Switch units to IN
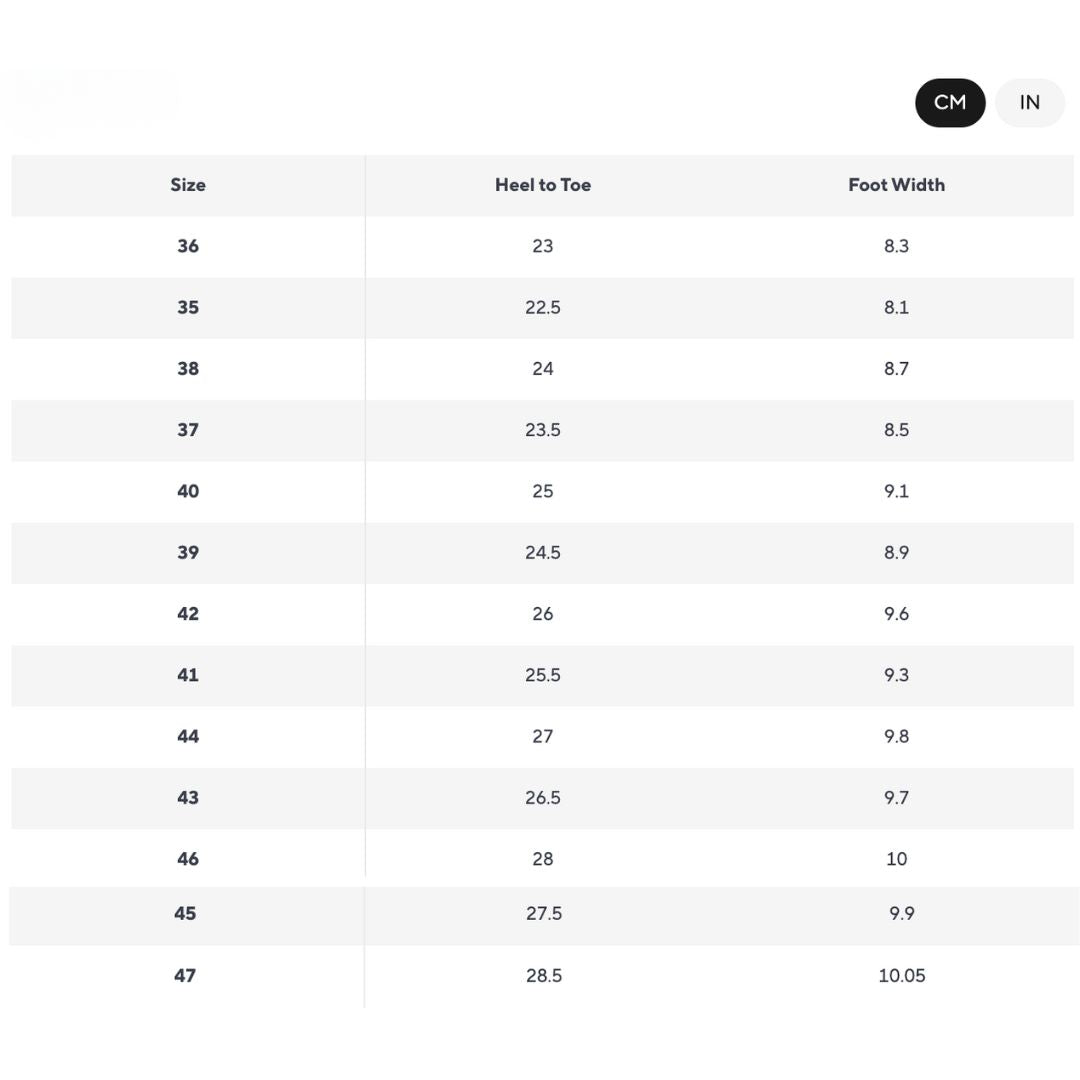 pos(1029,102)
